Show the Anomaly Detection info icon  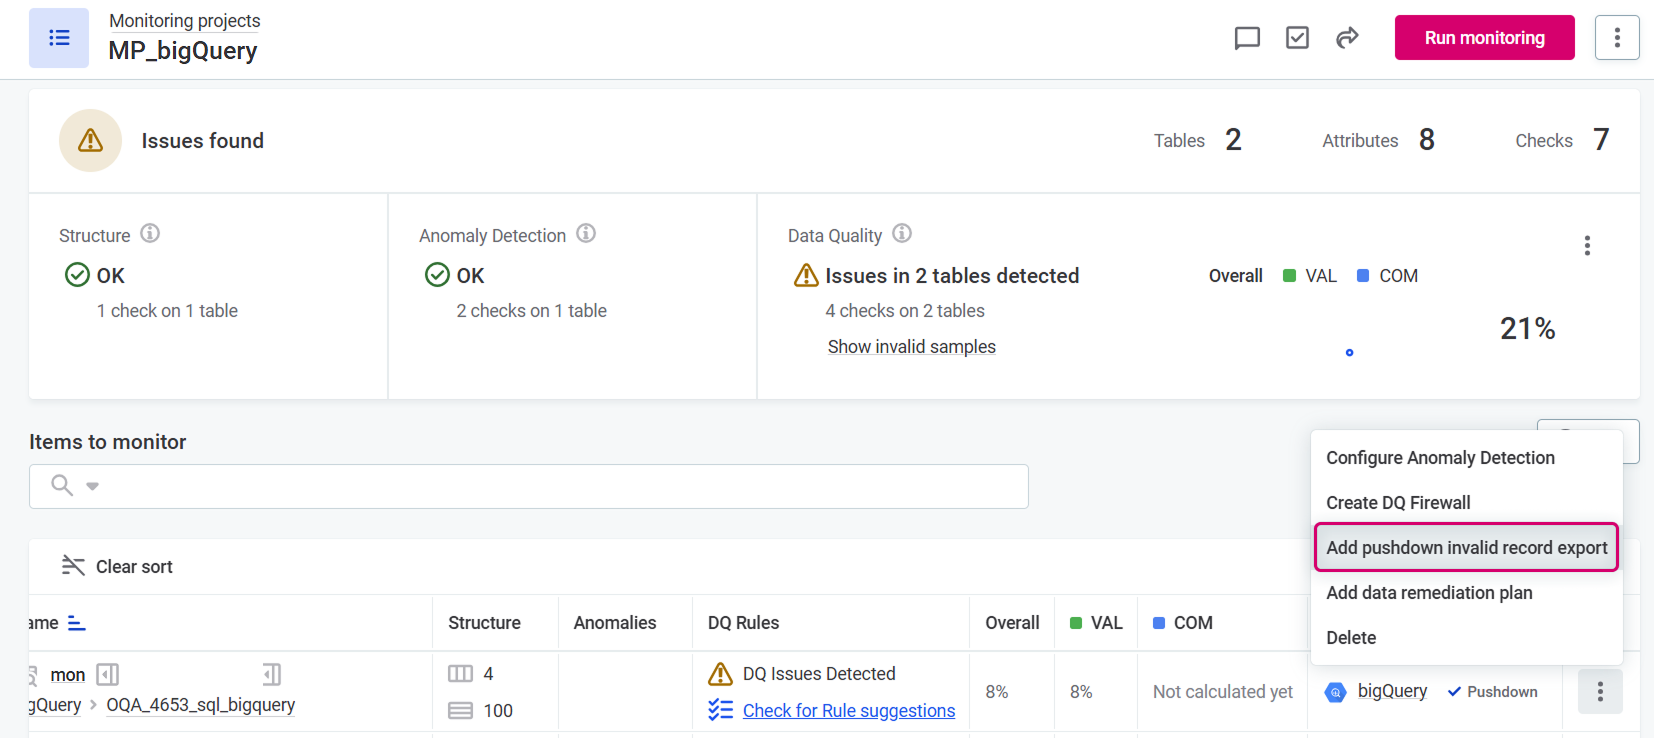click(586, 233)
